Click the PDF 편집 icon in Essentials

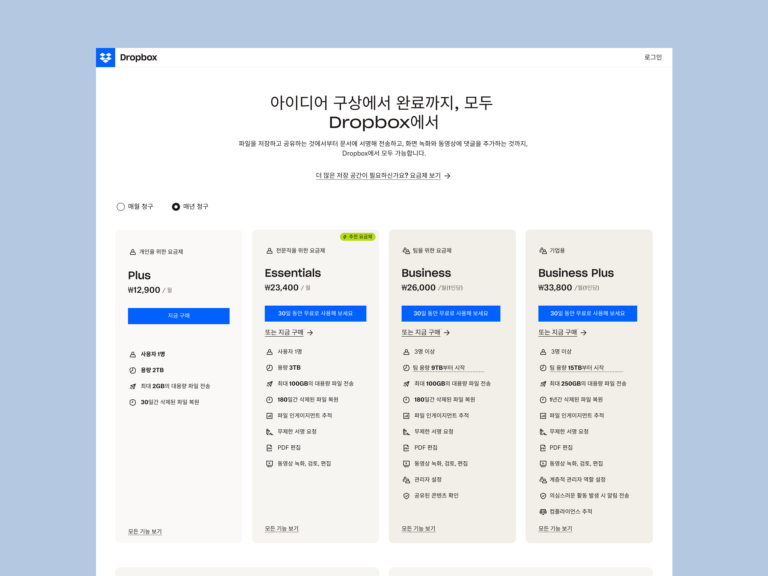point(269,448)
